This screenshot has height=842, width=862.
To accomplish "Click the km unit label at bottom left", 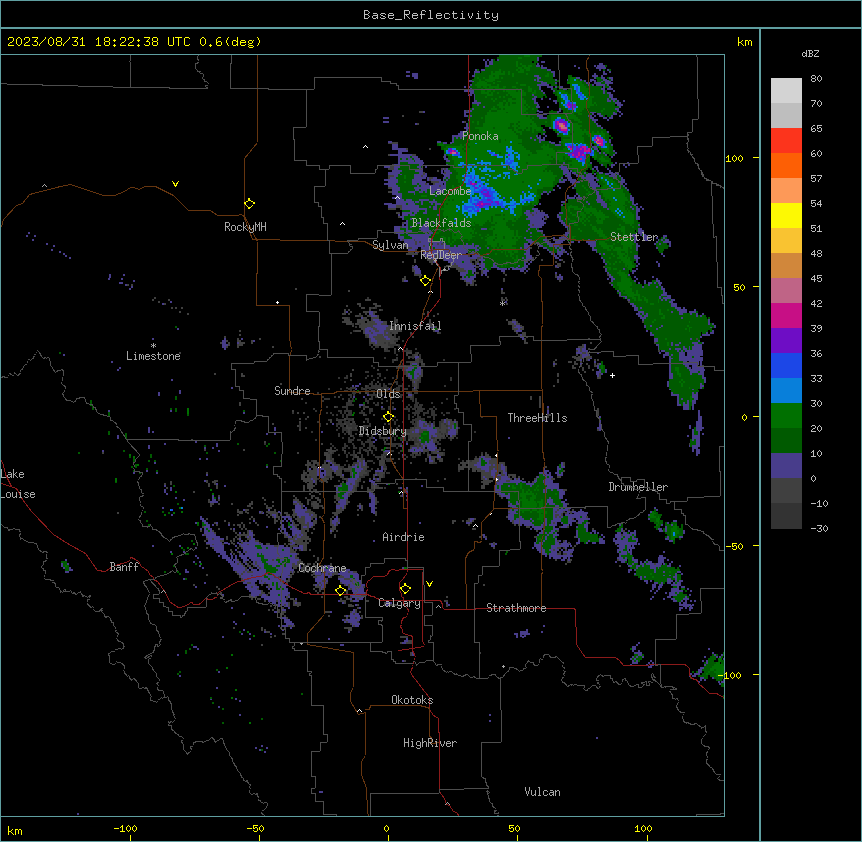I will tap(15, 831).
